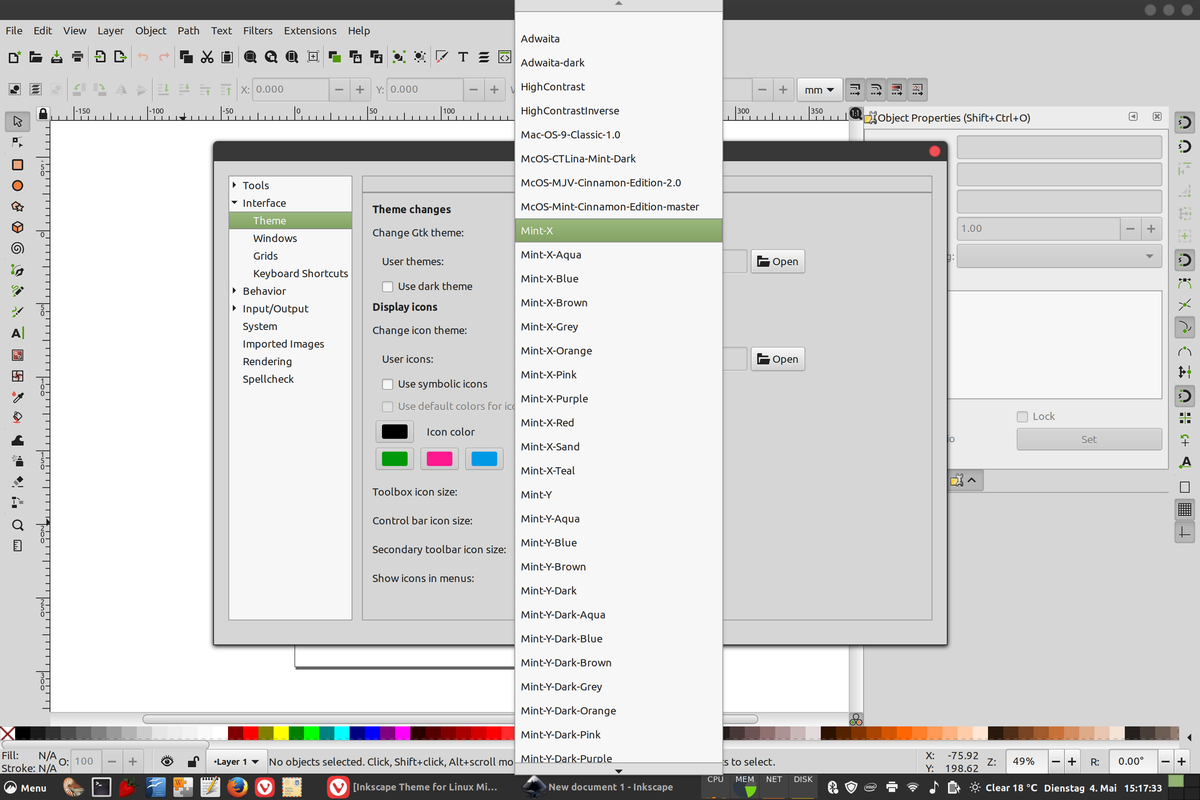Toggle the ruler lock icon
Screen dimensions: 1200x800
[43, 113]
